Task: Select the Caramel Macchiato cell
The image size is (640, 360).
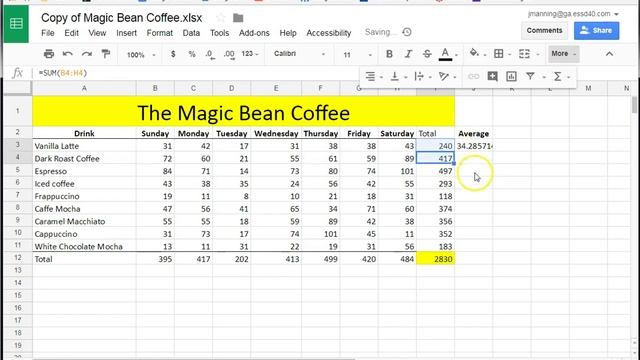Action: [84, 221]
